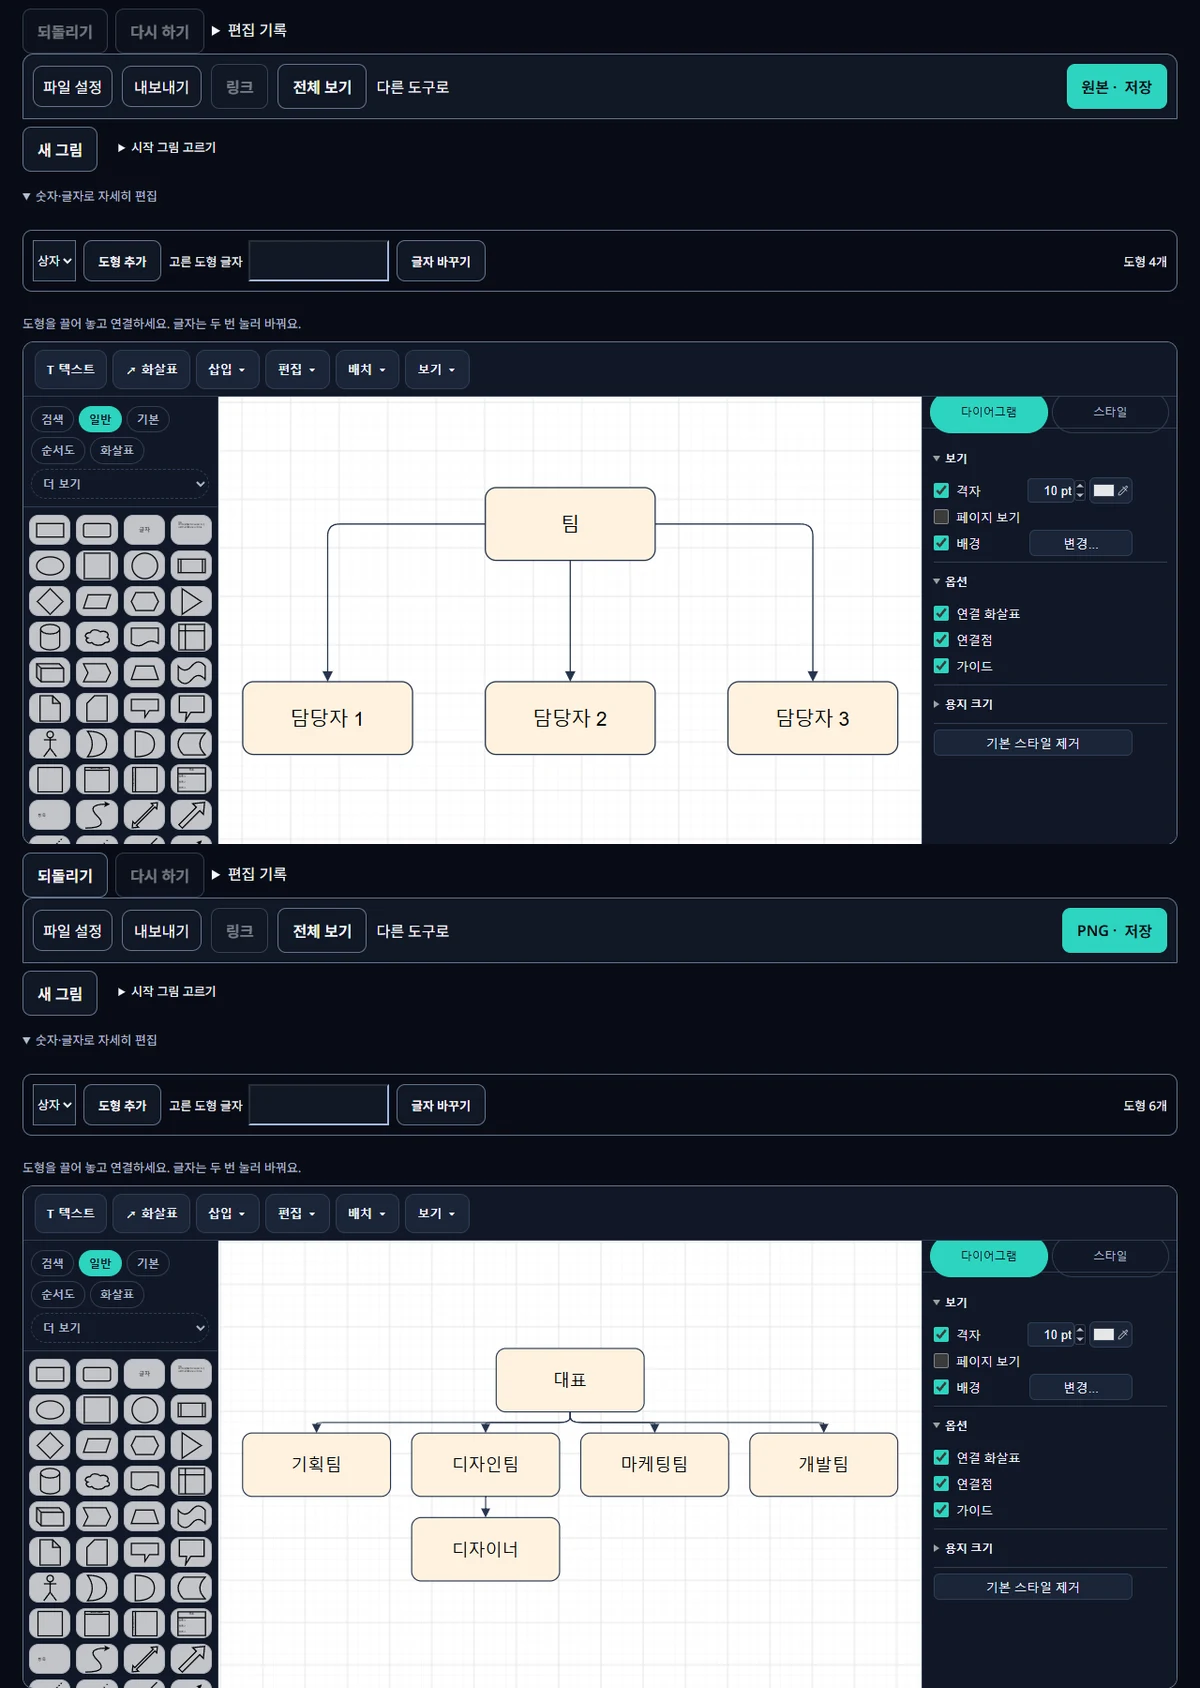
Task: Select the curved S arrow in the lower palette
Action: coord(97,1659)
